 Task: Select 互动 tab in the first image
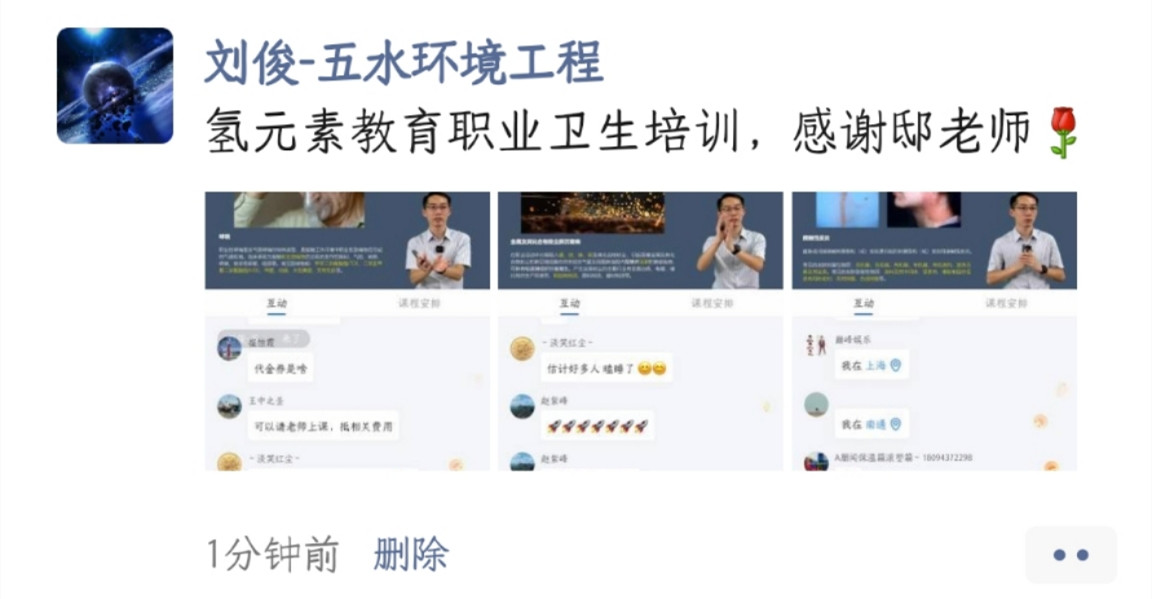[276, 303]
